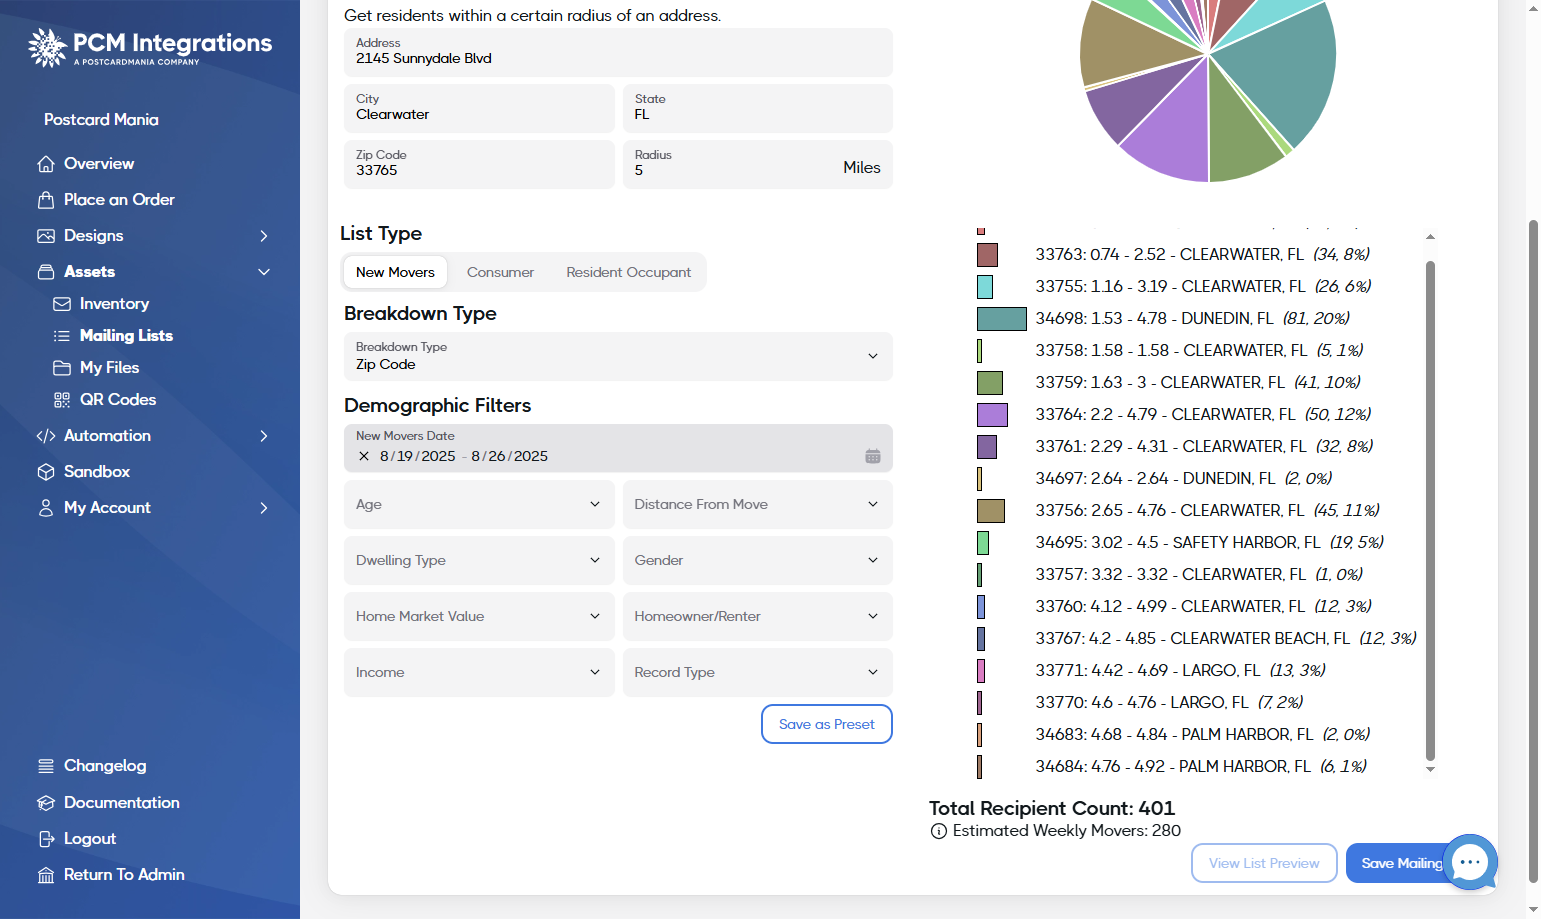Click the Automation code icon
1541x919 pixels.
(x=46, y=436)
